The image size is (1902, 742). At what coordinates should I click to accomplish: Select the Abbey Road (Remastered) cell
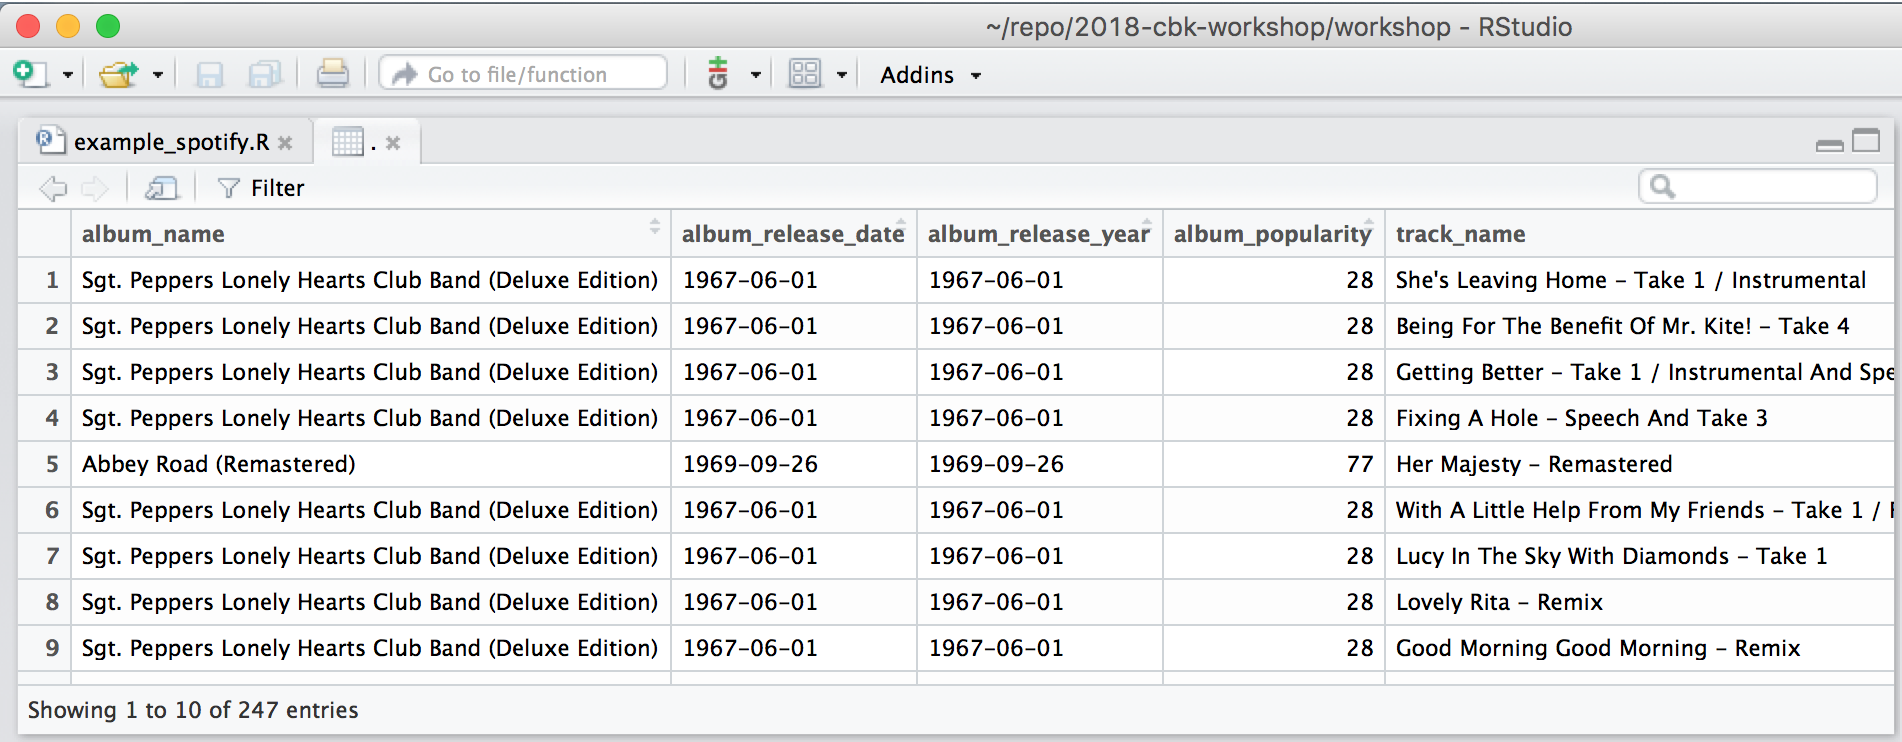370,464
